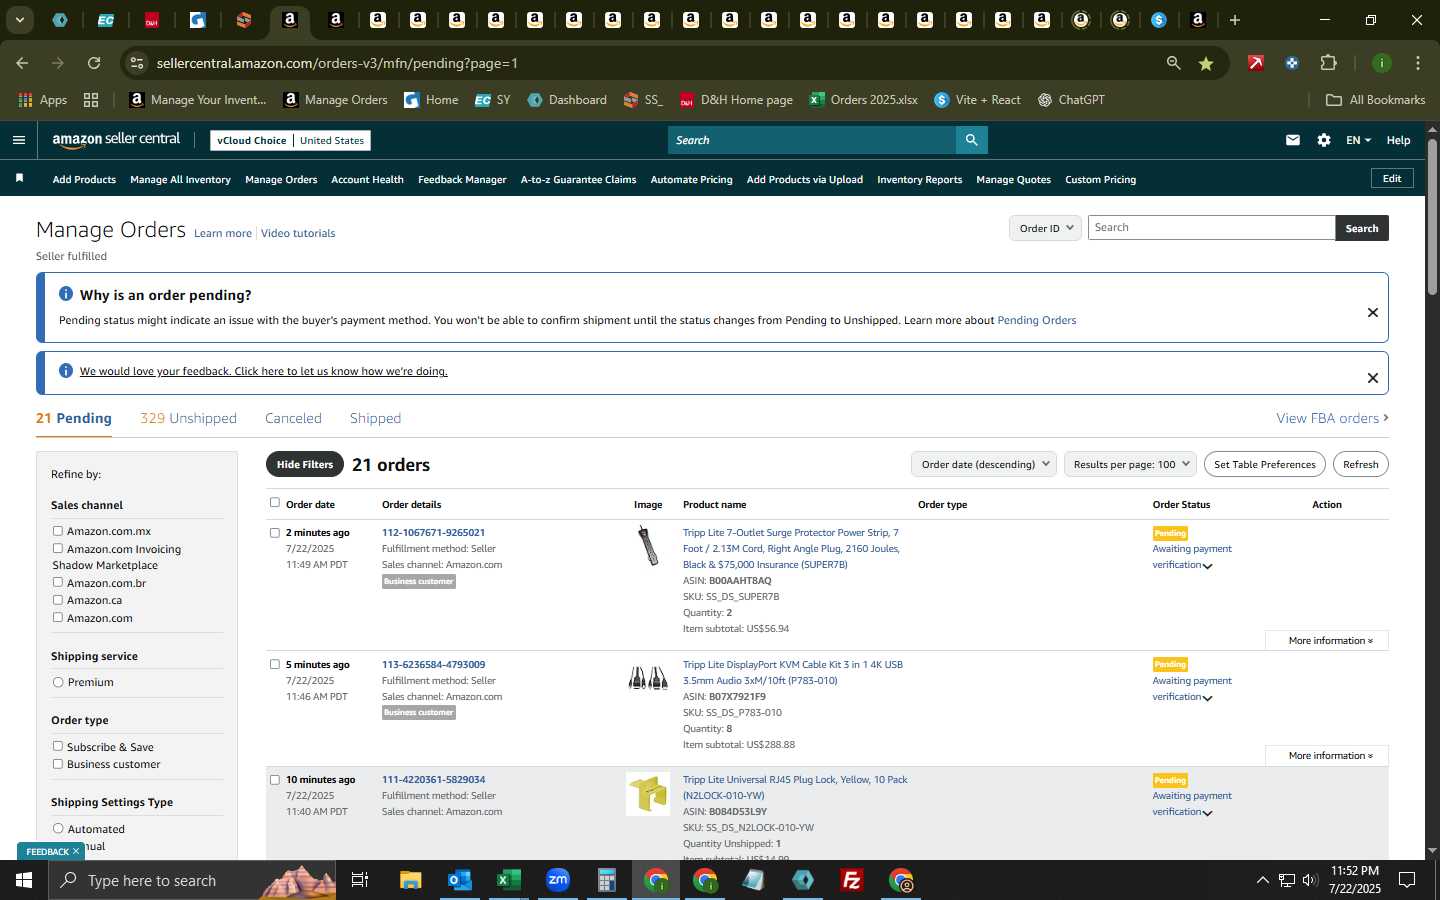Viewport: 1440px width, 900px height.
Task: Switch to the 329 Unshipped tab
Action: (x=188, y=418)
